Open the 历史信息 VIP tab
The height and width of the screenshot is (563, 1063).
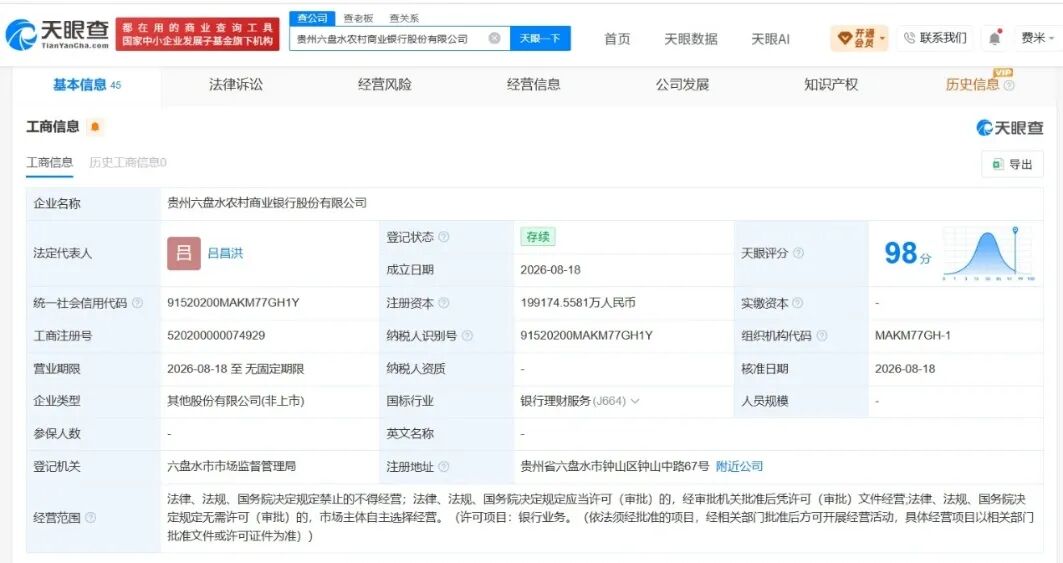point(972,85)
